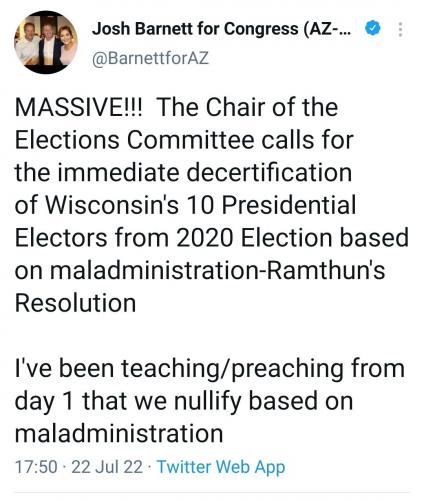
Task: Open the Josh Barnett for Congress display name
Action: click(x=222, y=28)
